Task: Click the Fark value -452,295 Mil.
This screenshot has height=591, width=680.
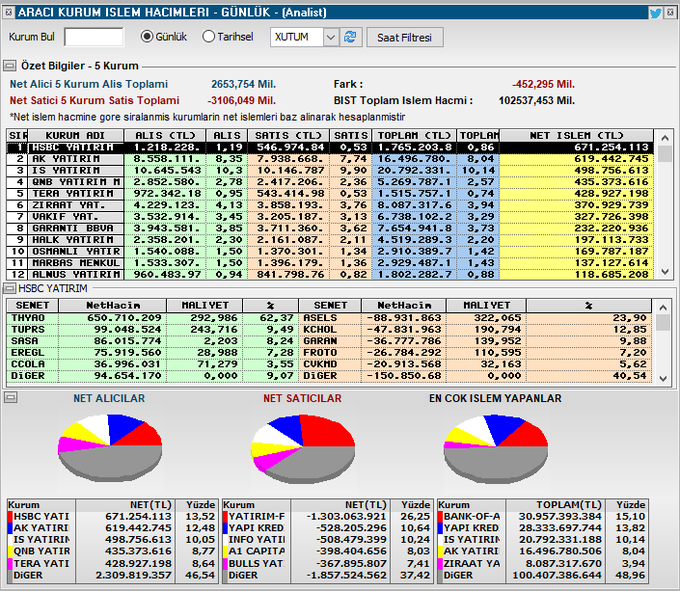Action: 543,84
